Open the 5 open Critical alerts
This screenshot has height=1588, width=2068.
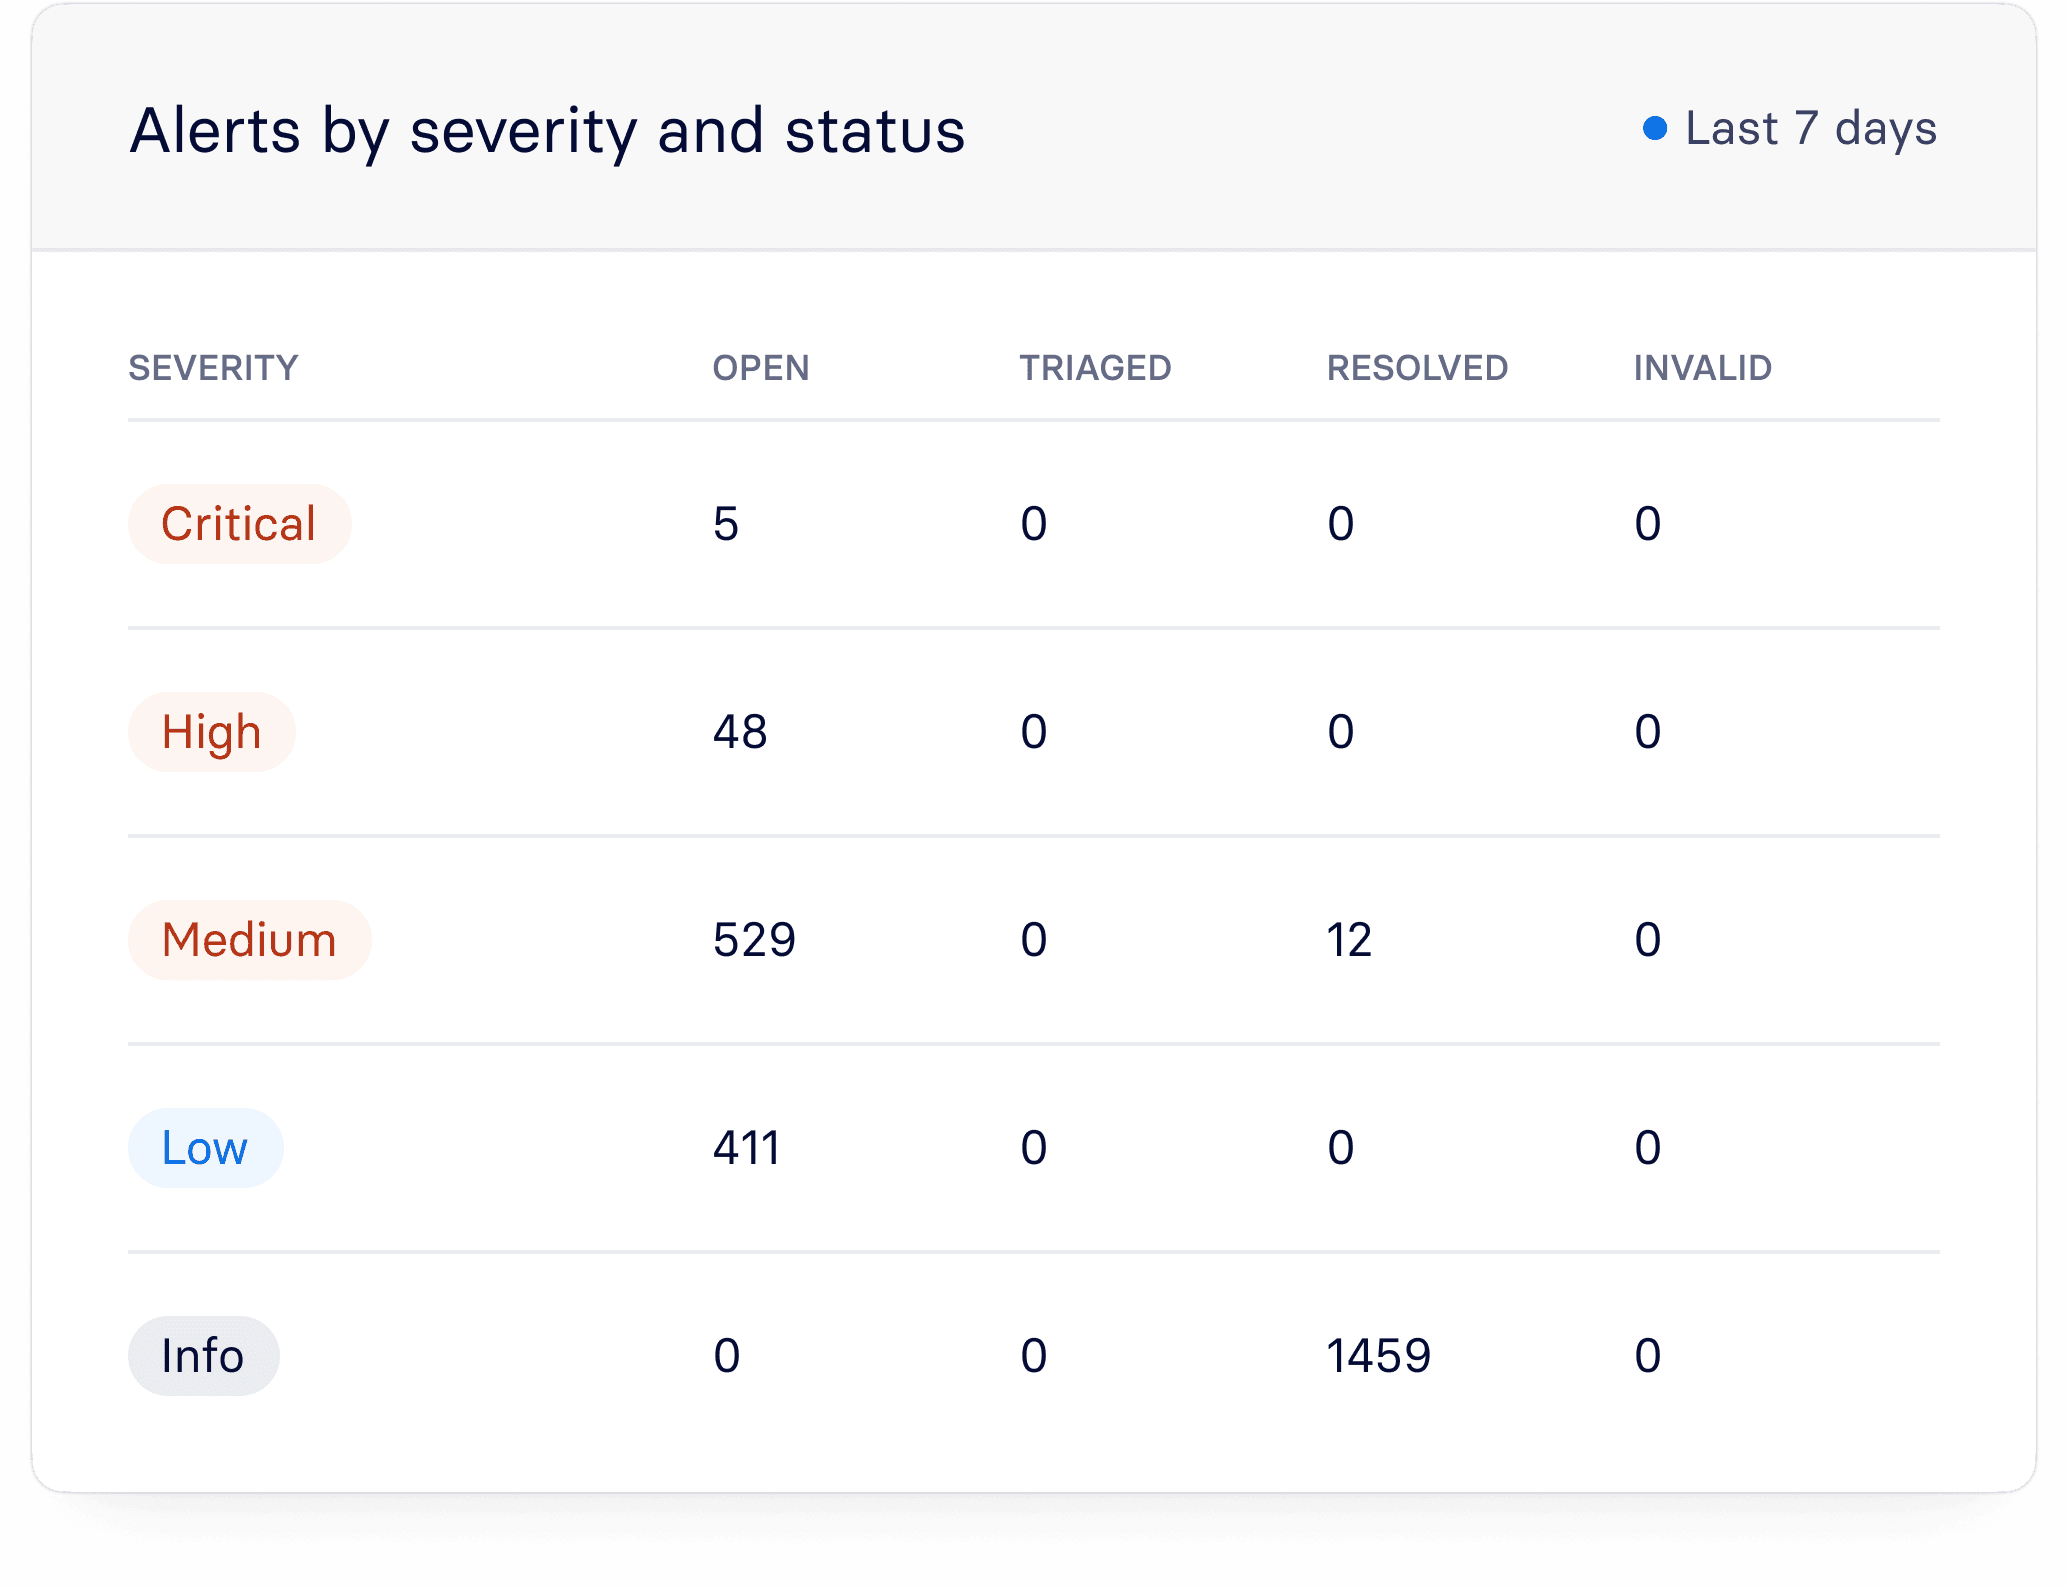(726, 524)
